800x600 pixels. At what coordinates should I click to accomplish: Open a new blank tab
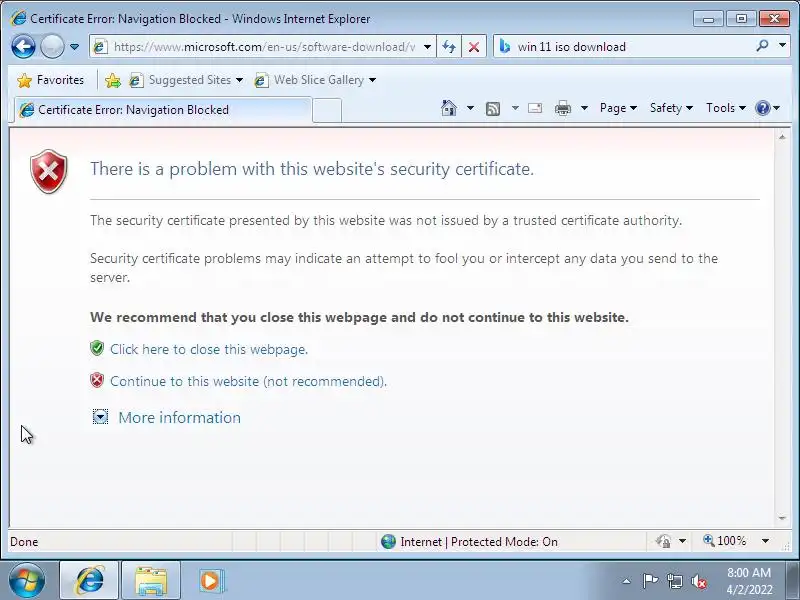click(x=327, y=110)
